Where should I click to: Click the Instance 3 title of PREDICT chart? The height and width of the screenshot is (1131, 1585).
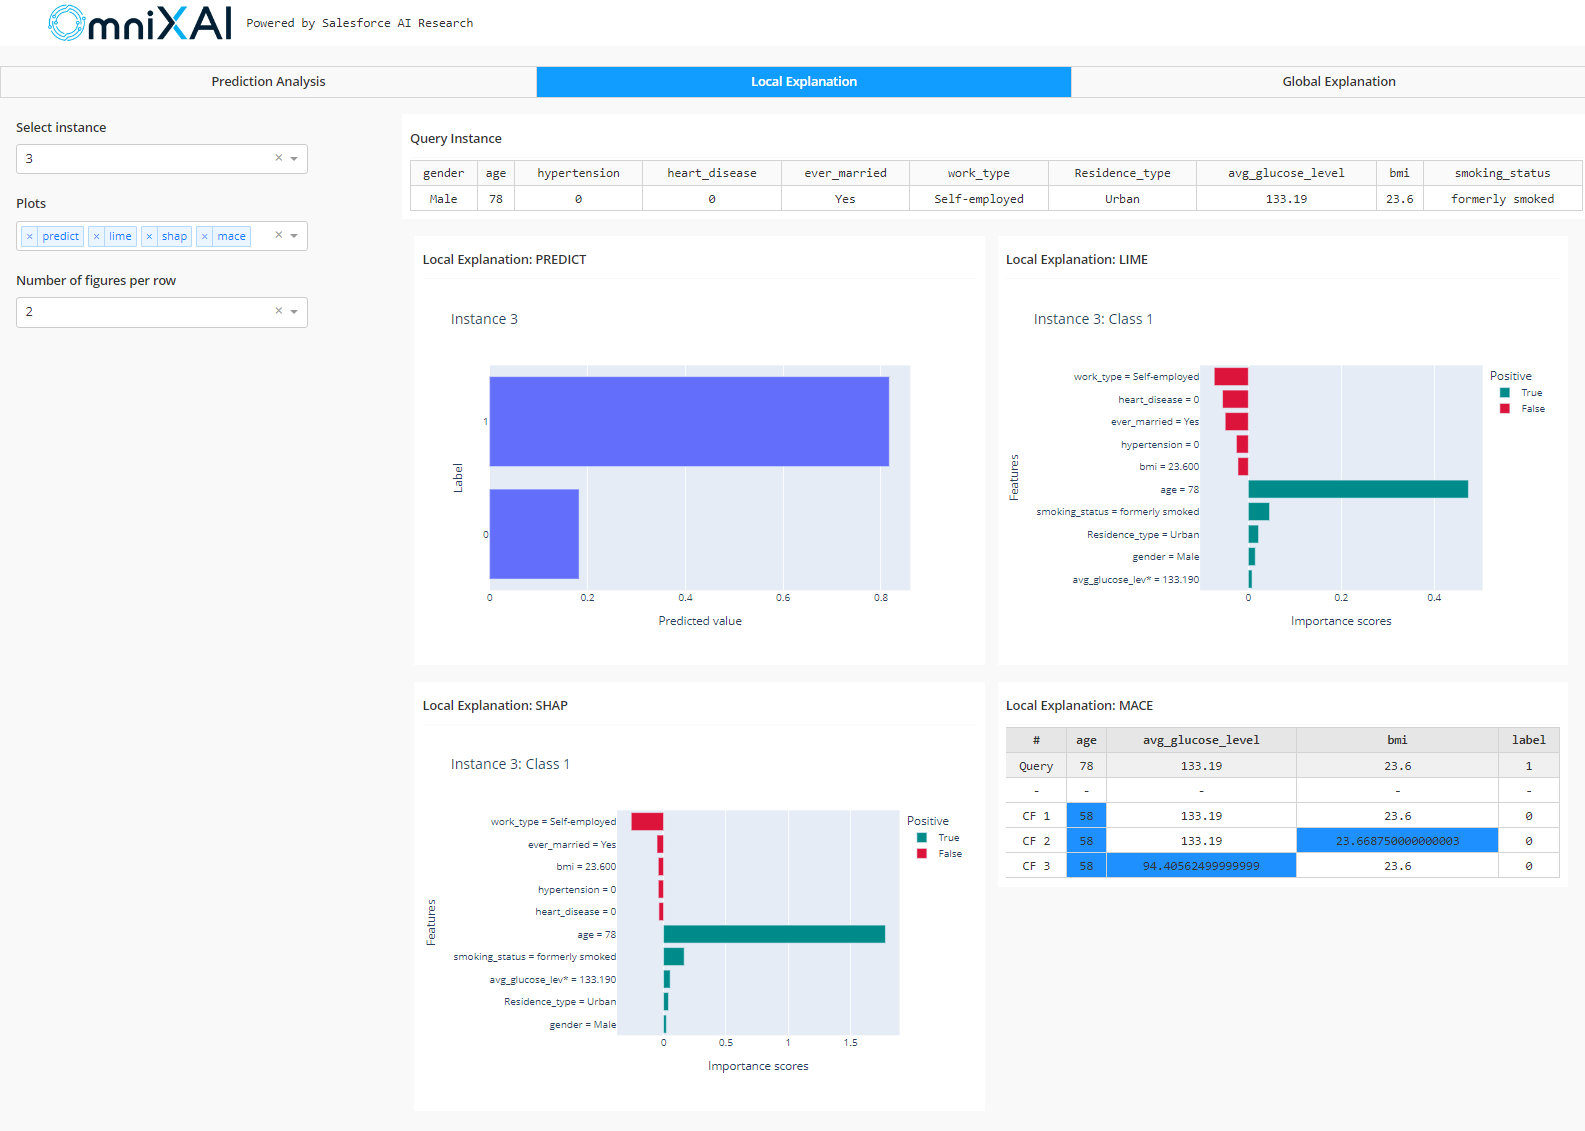(x=484, y=319)
